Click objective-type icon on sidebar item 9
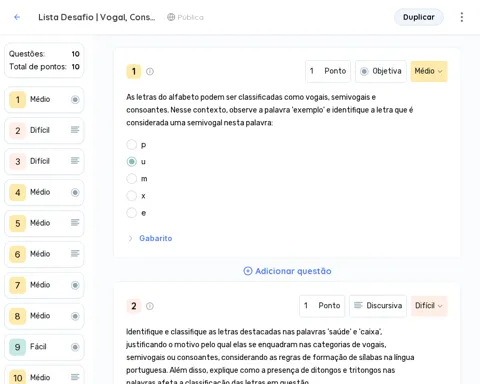 click(75, 347)
